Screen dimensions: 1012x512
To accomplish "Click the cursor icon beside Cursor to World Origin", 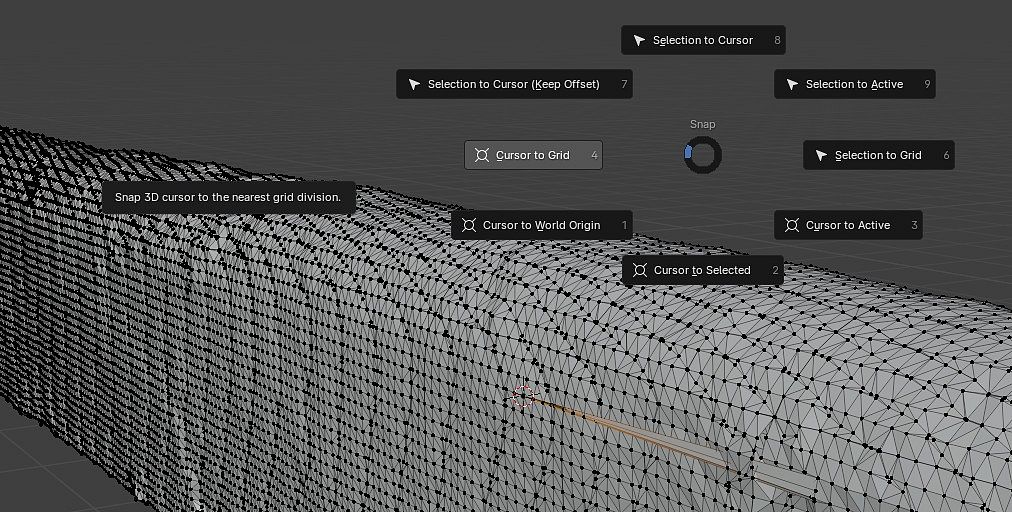I will pos(469,226).
